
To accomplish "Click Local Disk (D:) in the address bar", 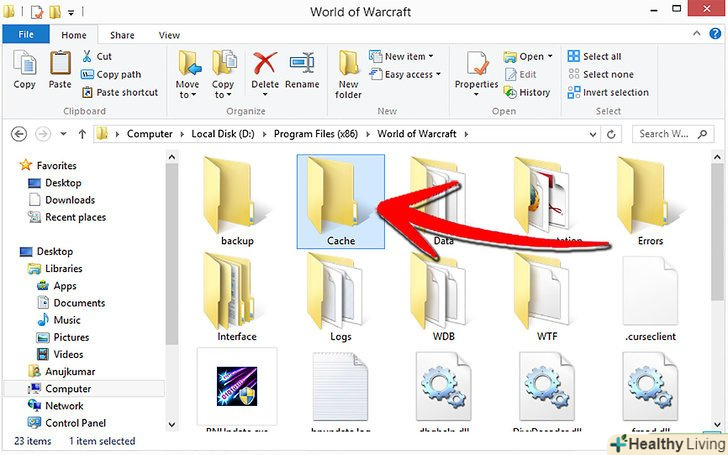I will tap(223, 134).
